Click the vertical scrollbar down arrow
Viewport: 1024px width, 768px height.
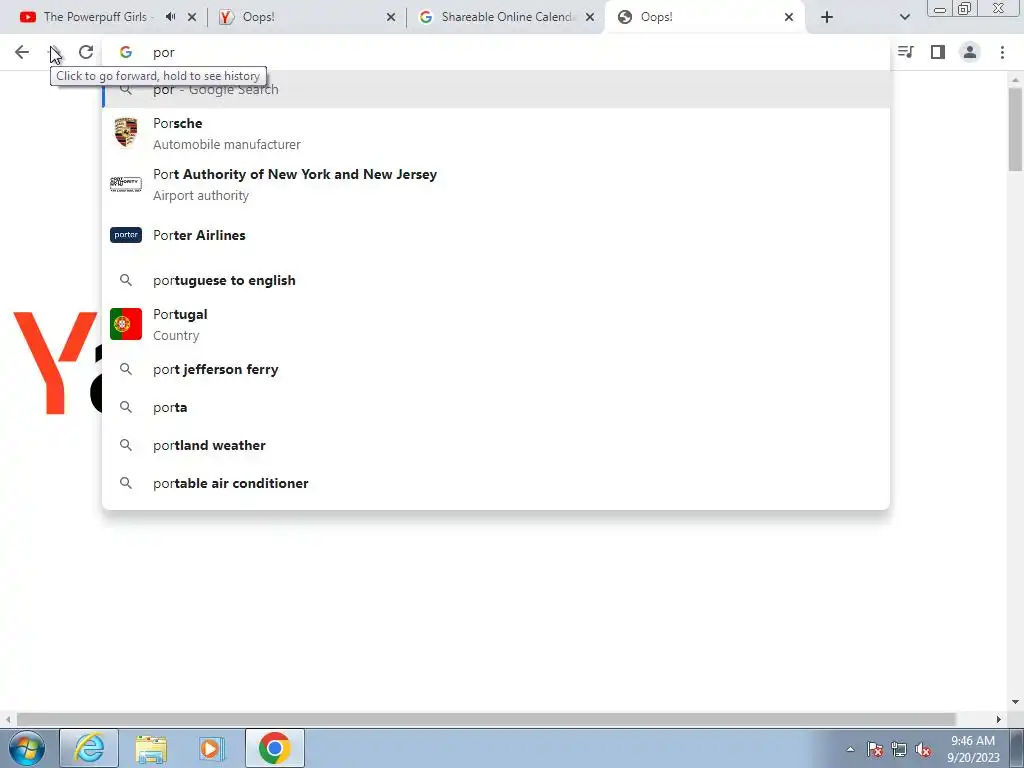tap(1015, 703)
